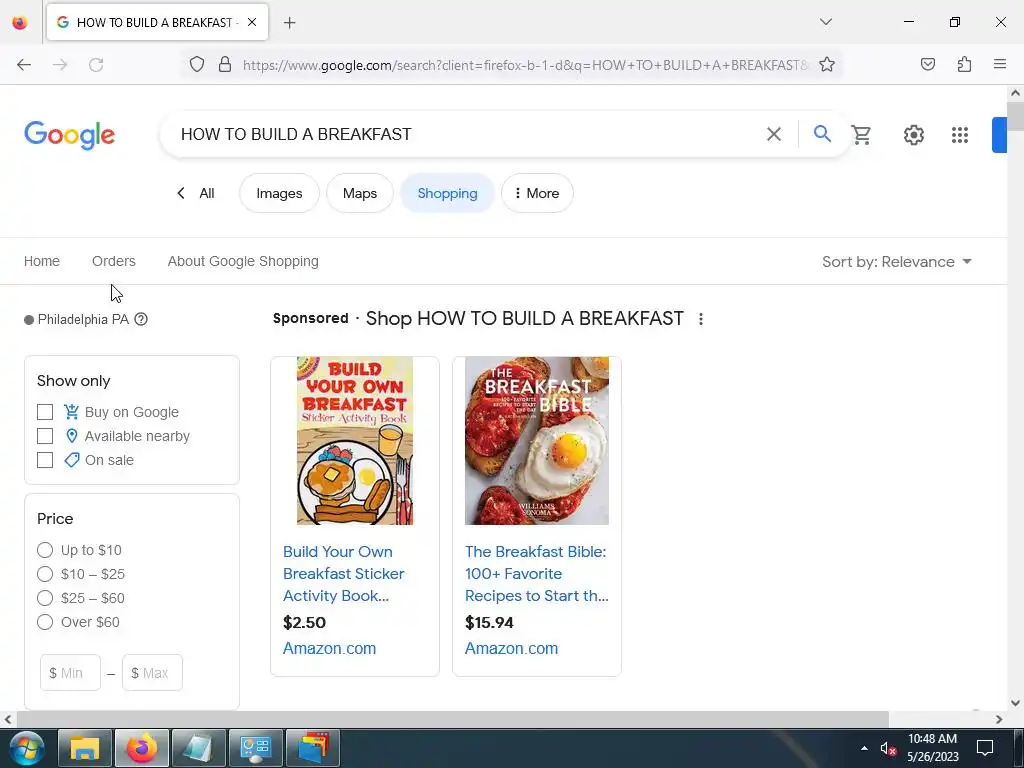Image resolution: width=1024 pixels, height=768 pixels.
Task: Click the $ Min price input field
Action: pyautogui.click(x=71, y=673)
